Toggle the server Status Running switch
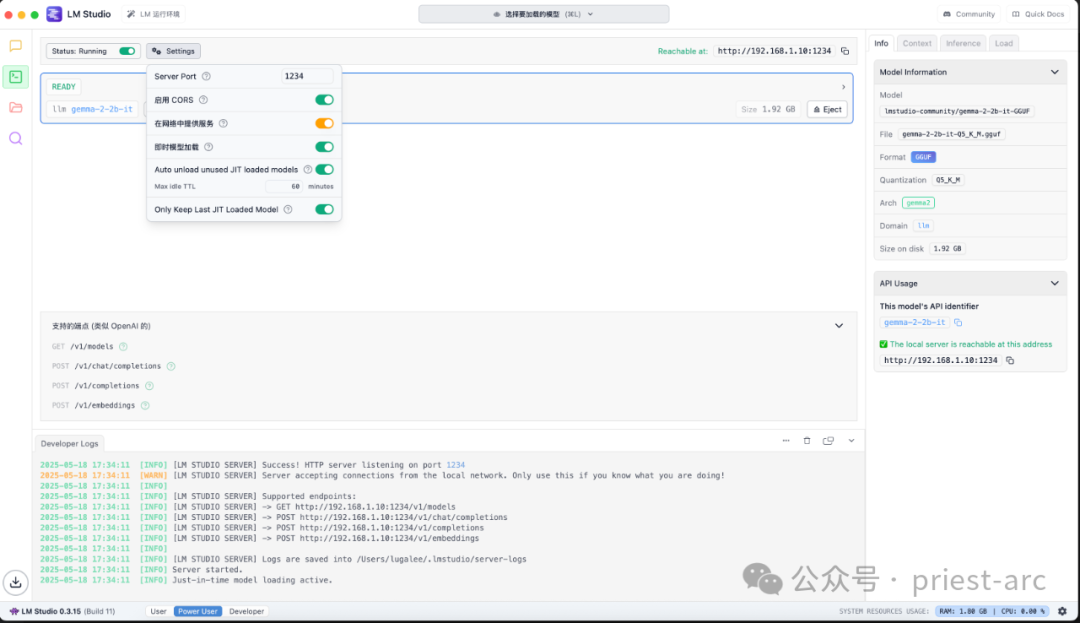Image resolution: width=1080 pixels, height=623 pixels. click(127, 51)
